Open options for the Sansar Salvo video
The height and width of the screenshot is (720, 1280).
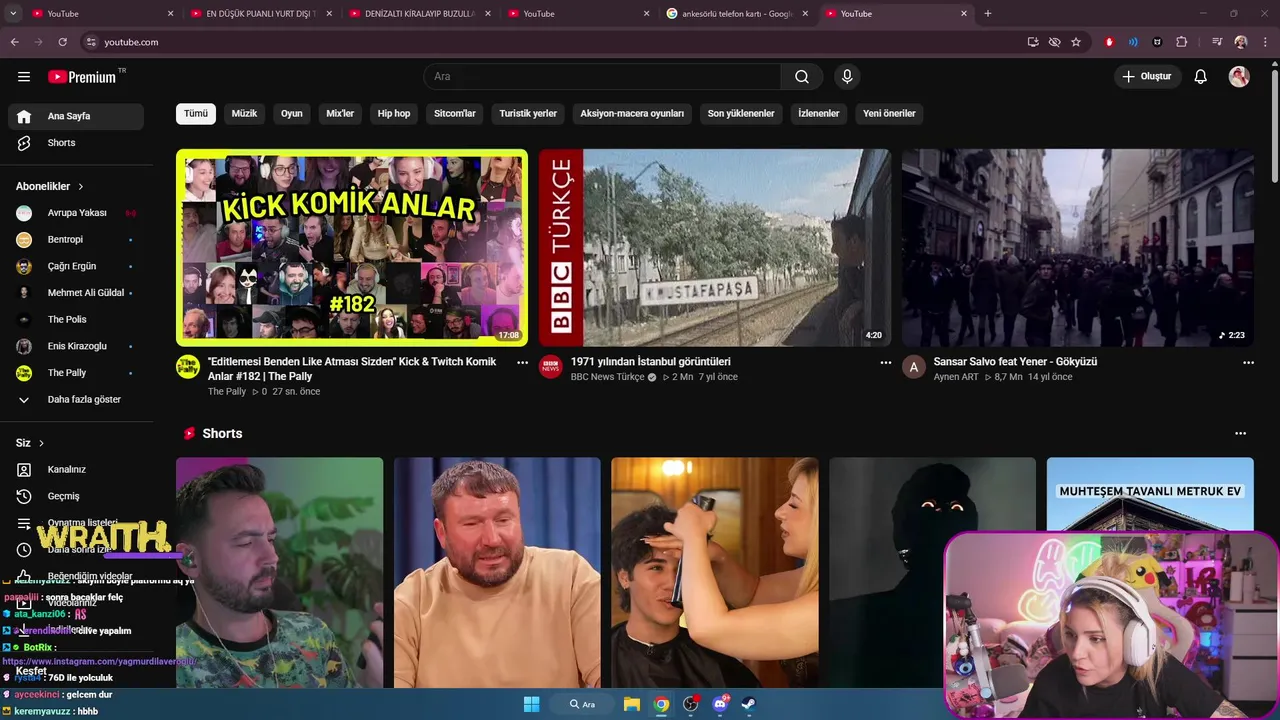[1248, 363]
